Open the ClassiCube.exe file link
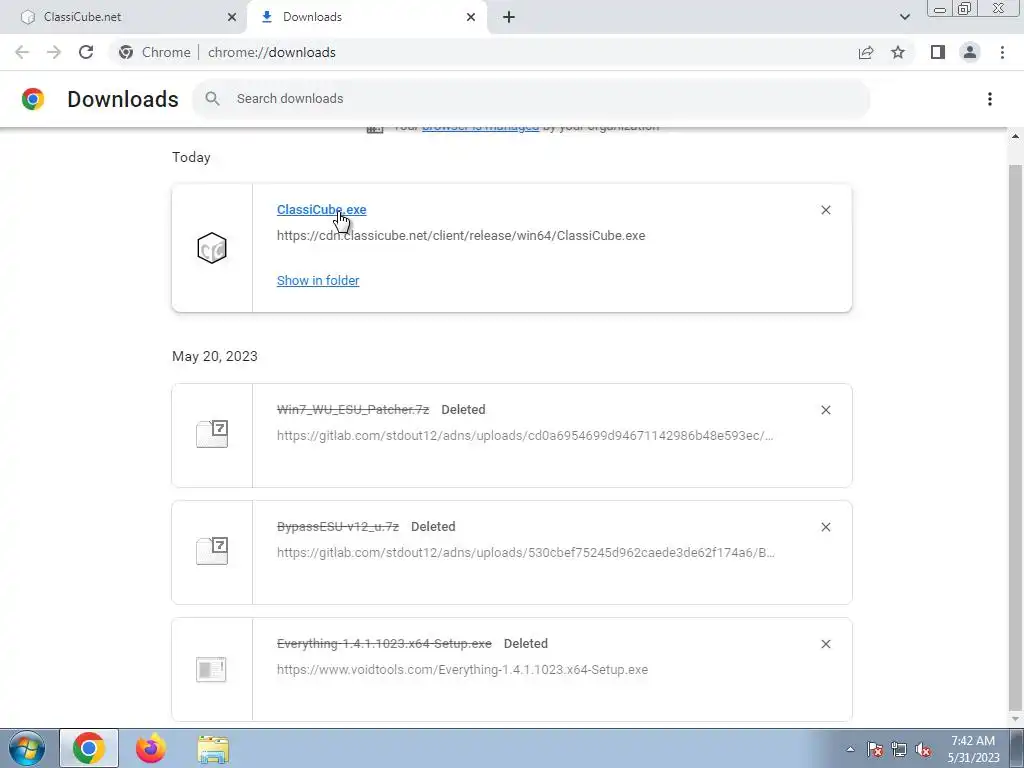This screenshot has width=1024, height=768. 321,210
